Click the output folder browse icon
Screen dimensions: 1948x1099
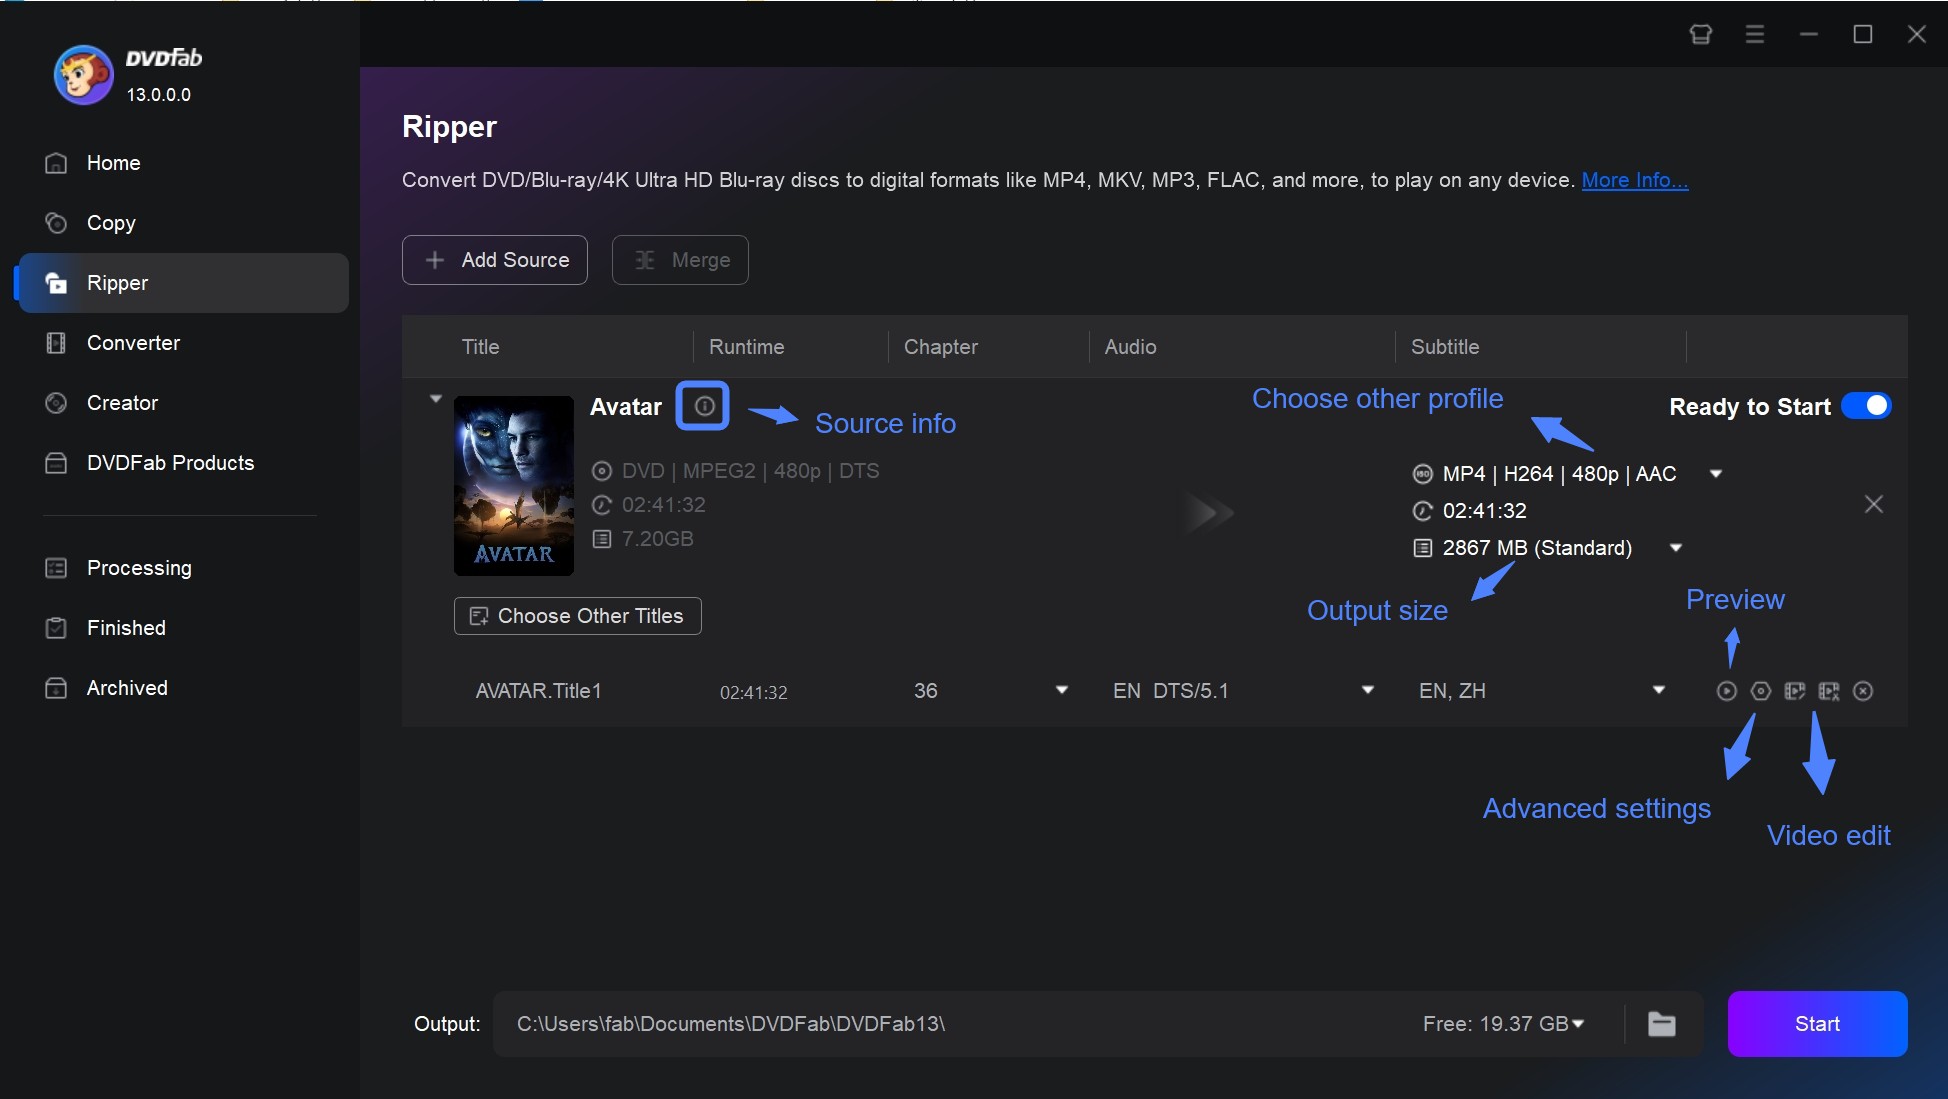coord(1663,1023)
